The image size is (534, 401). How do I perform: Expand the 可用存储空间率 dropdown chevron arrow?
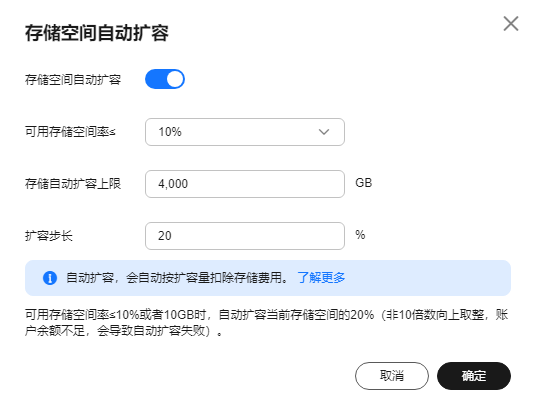point(324,132)
